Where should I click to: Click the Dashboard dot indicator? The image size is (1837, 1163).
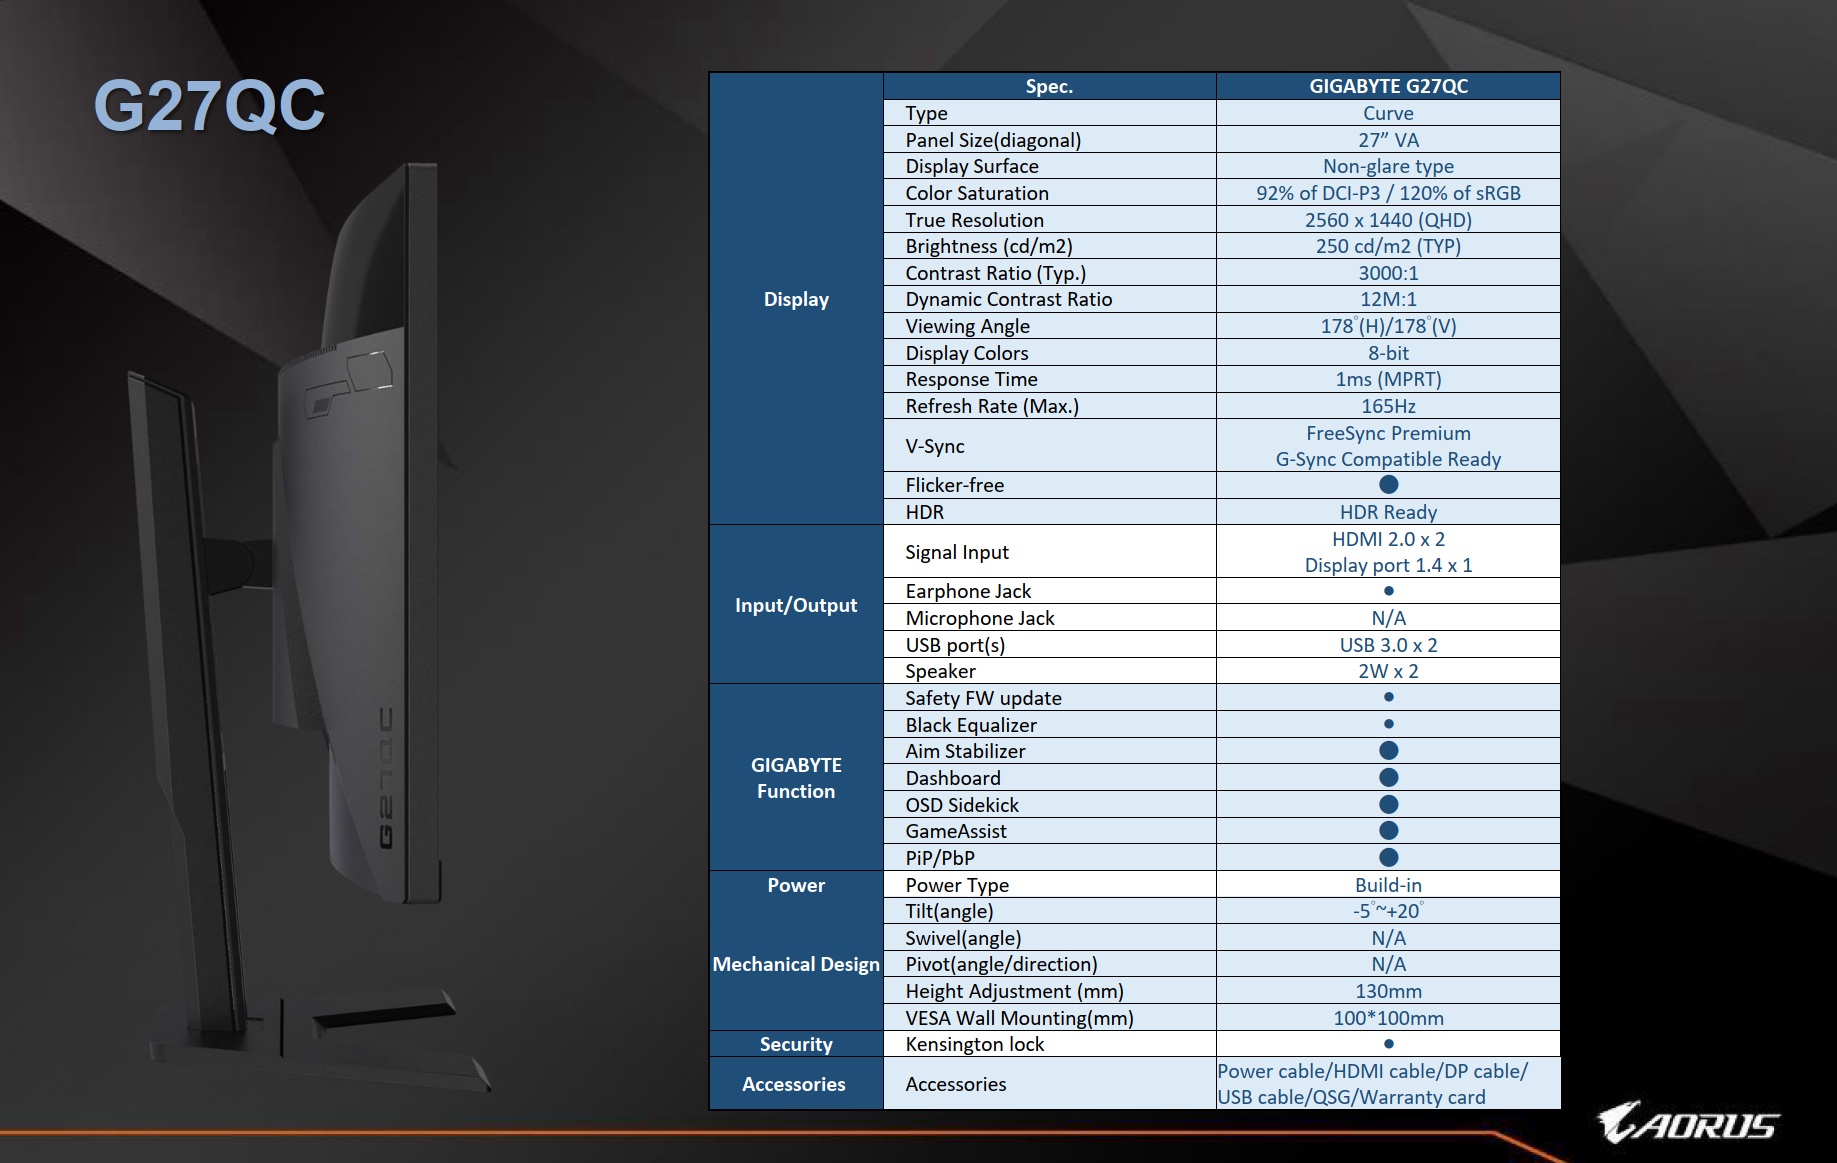pyautogui.click(x=1388, y=778)
